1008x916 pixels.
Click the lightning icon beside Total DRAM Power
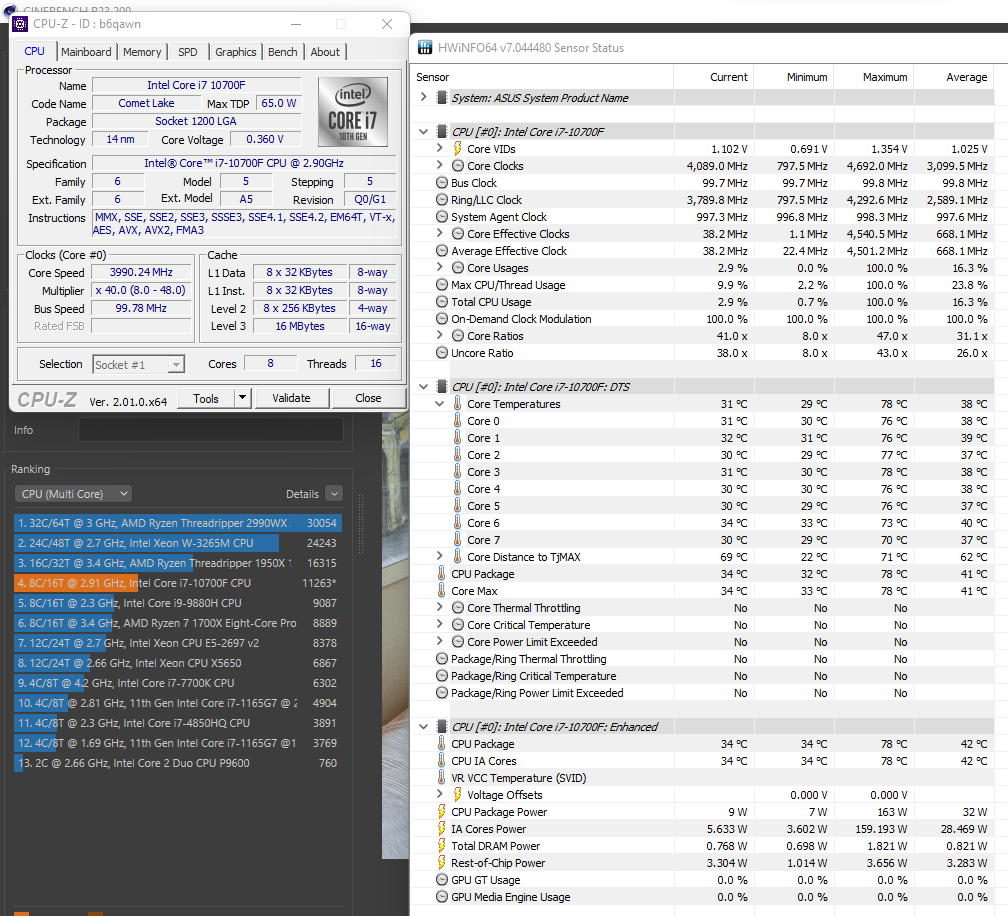coord(442,846)
